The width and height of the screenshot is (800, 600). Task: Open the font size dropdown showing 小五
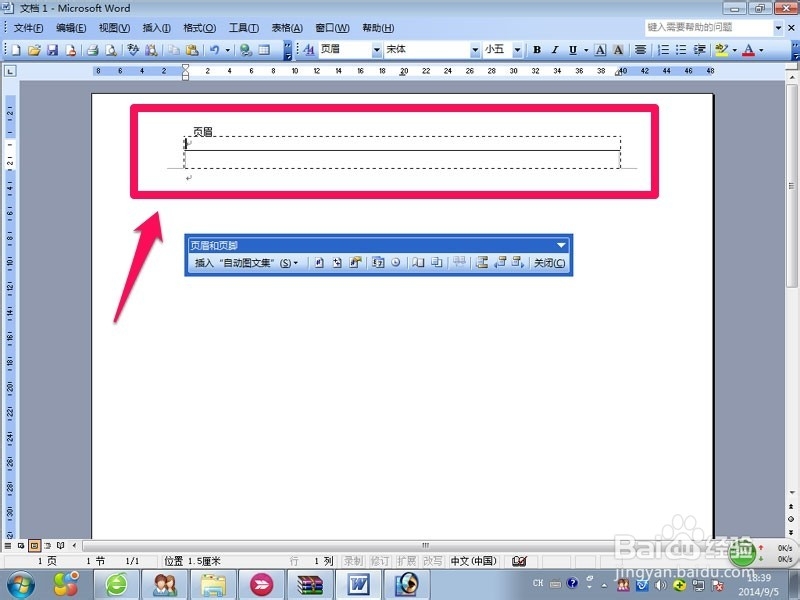click(517, 50)
